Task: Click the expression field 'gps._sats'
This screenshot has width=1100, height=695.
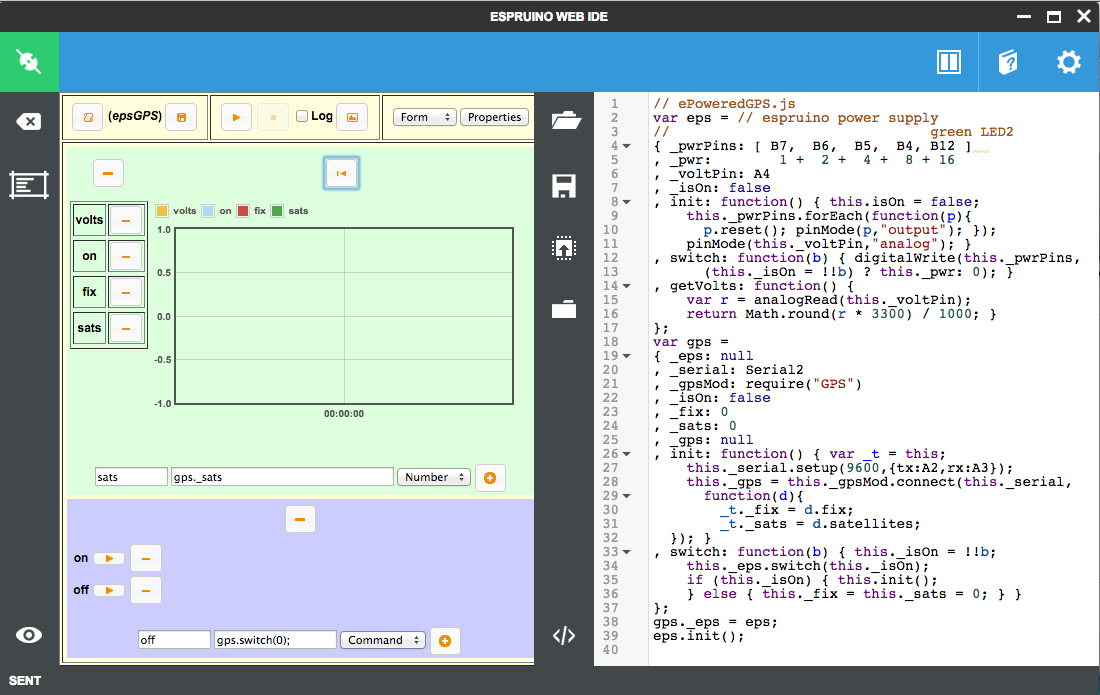Action: coord(282,477)
